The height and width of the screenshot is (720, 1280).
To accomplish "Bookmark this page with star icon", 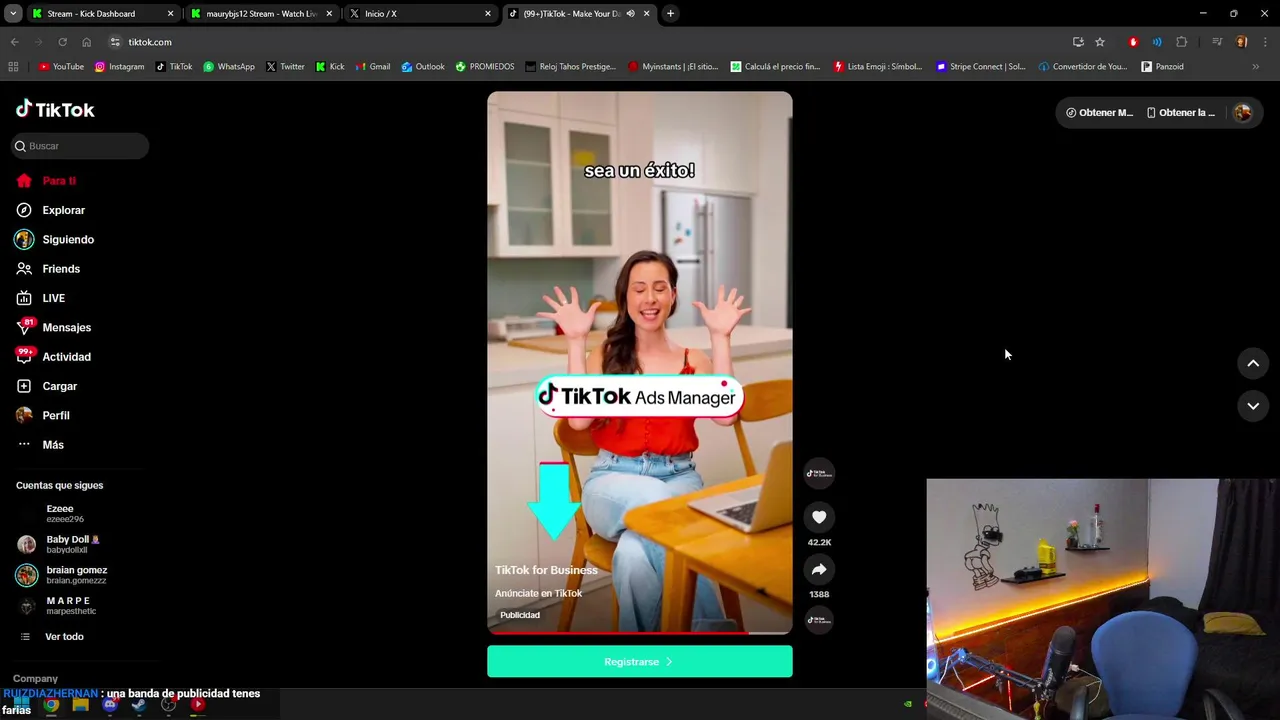I will 1100,42.
